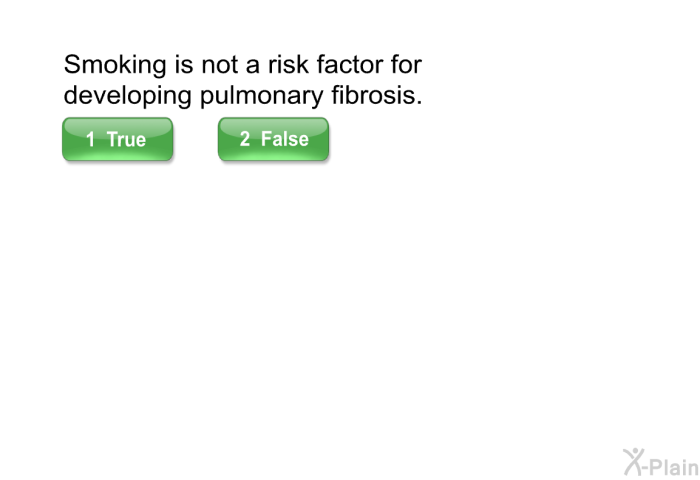Screen dimensions: 700x480
Task: Click the word "for" ending the first line
Action: click(x=406, y=67)
